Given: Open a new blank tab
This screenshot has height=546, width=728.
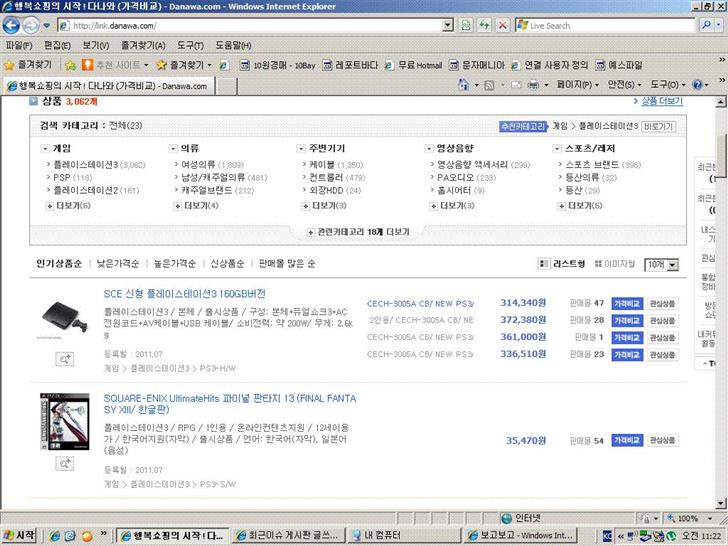Looking at the screenshot, I should [227, 86].
